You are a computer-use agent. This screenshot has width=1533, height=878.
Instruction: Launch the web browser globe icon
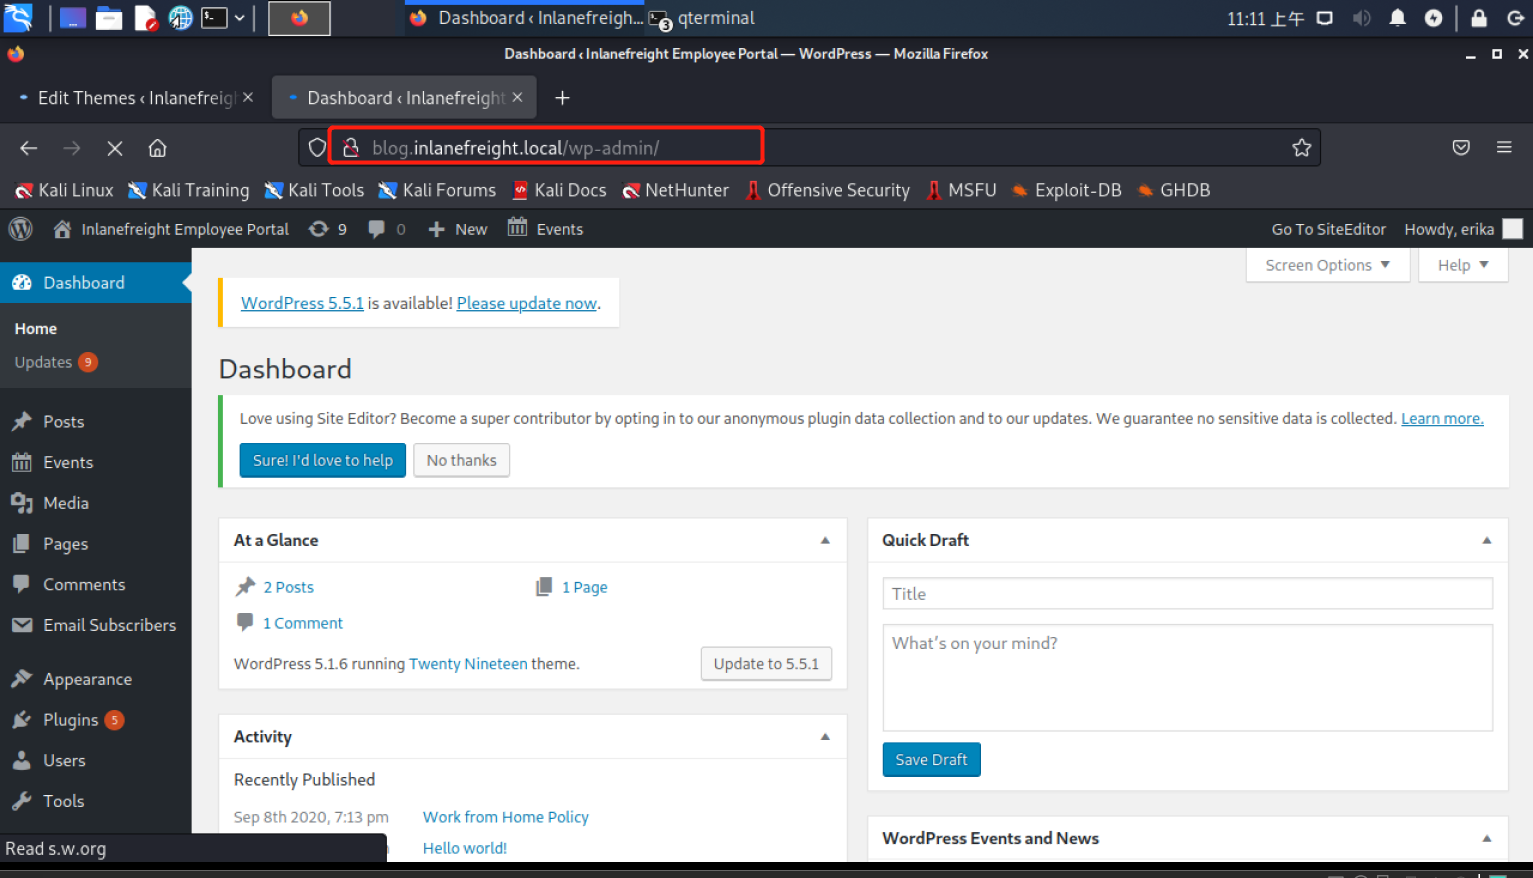181,18
